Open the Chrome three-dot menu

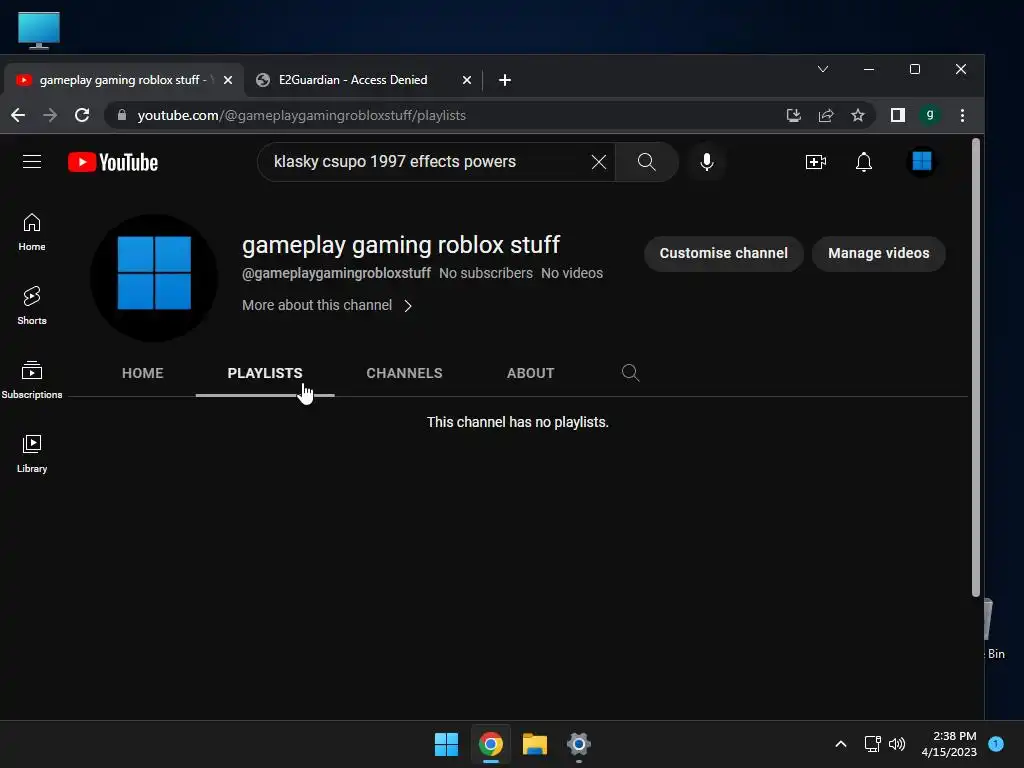[962, 115]
